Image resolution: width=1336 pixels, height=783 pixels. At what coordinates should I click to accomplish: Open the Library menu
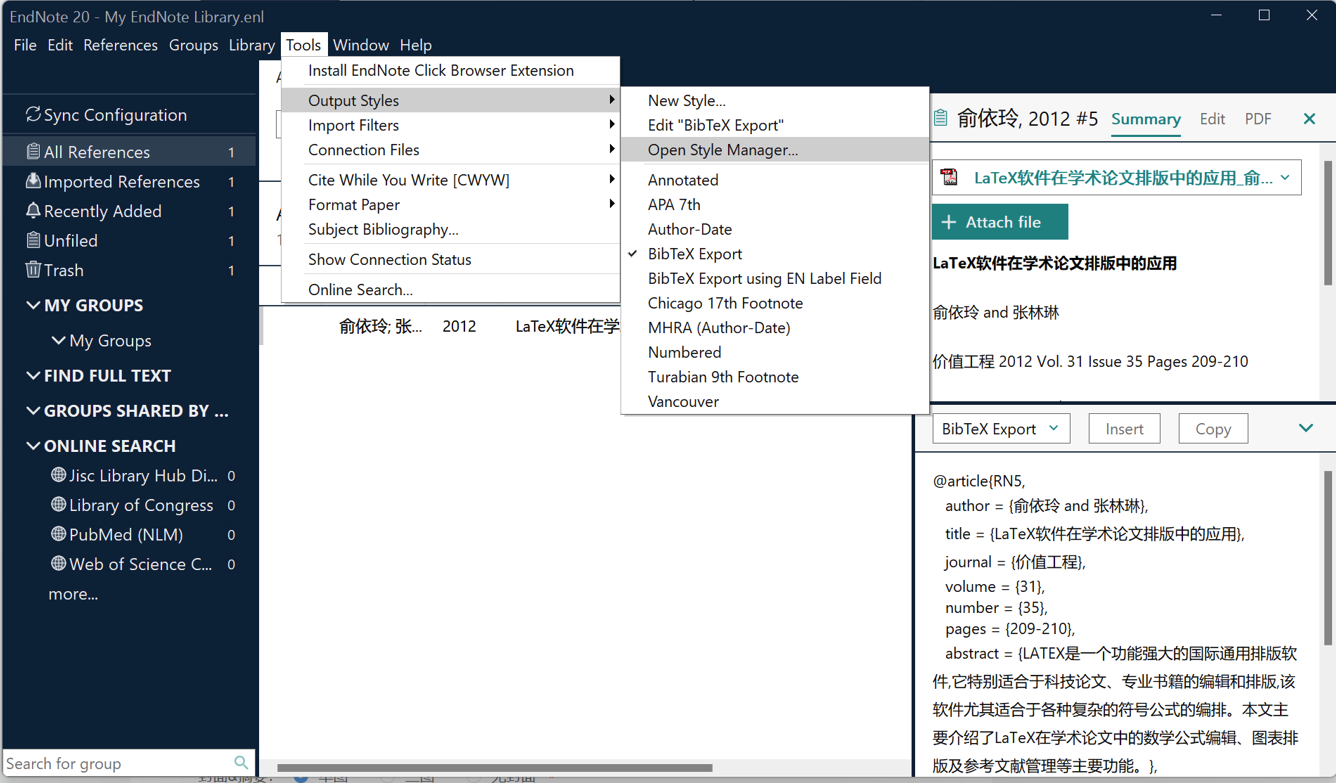pyautogui.click(x=251, y=45)
